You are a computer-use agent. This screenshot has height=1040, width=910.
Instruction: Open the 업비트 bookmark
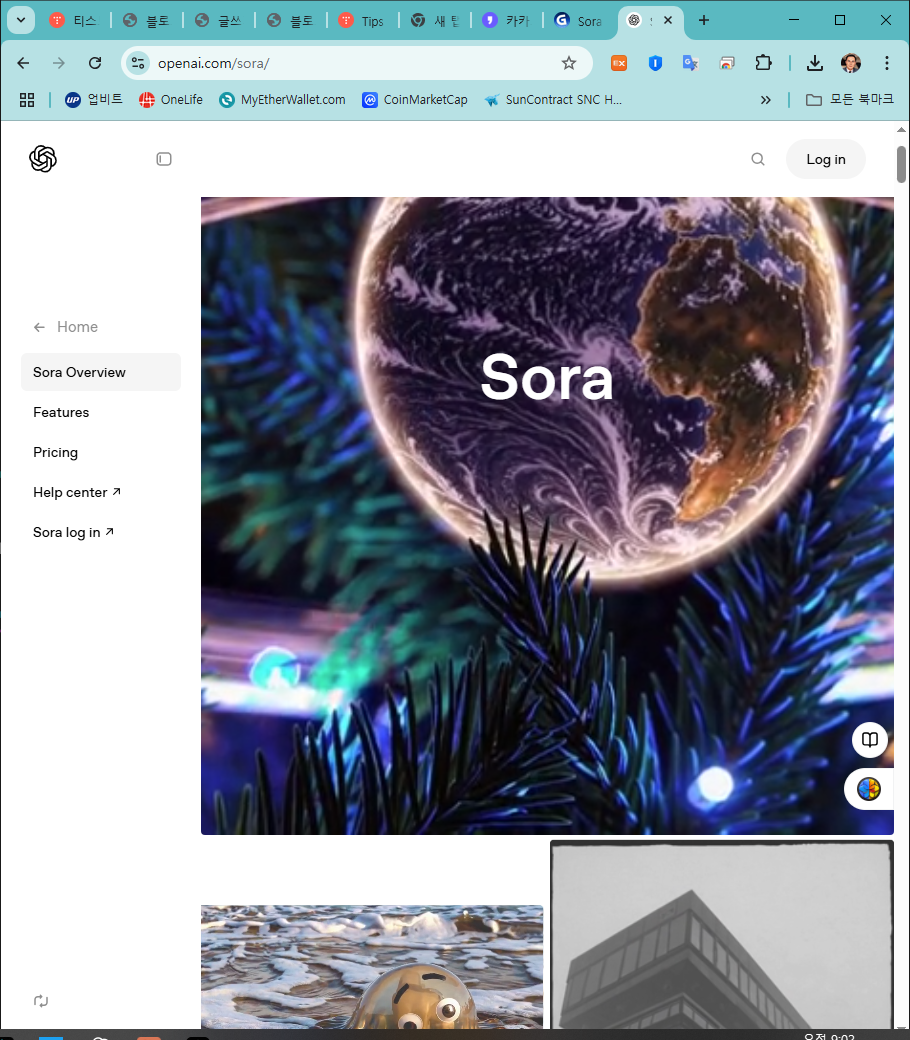click(x=94, y=99)
